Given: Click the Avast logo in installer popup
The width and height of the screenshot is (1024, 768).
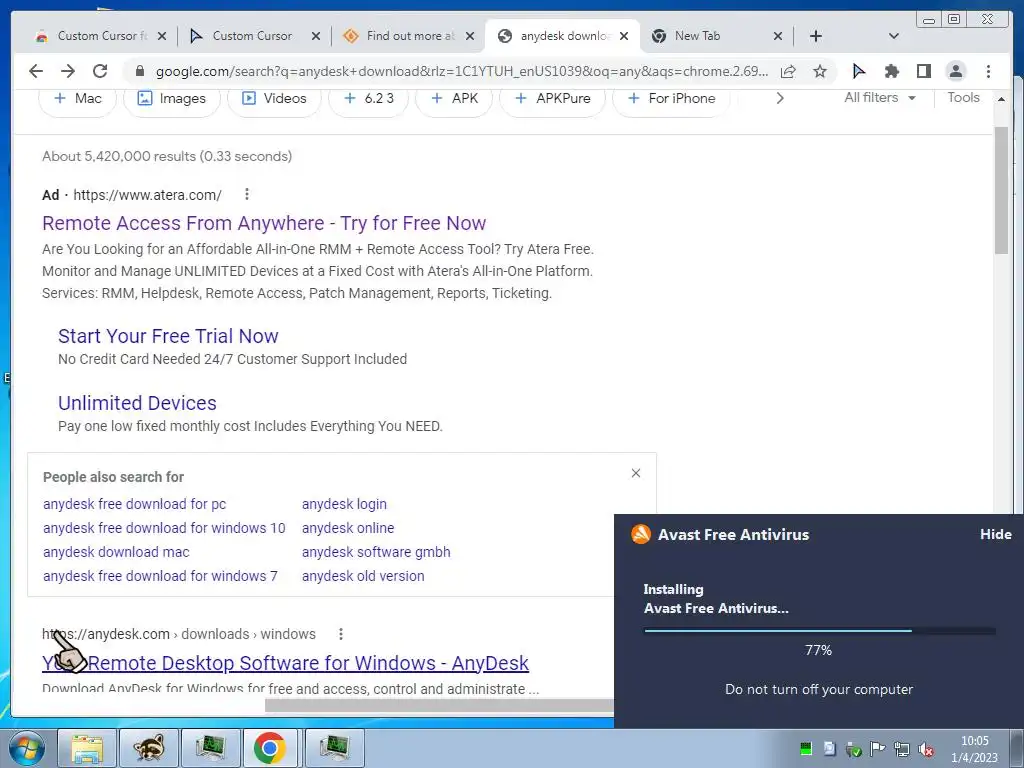Looking at the screenshot, I should point(641,534).
